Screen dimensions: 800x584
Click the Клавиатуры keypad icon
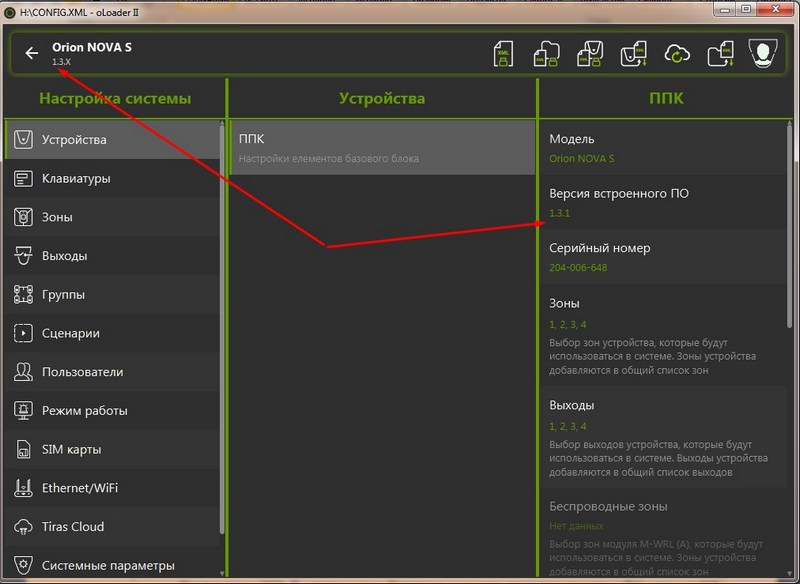pyautogui.click(x=23, y=179)
